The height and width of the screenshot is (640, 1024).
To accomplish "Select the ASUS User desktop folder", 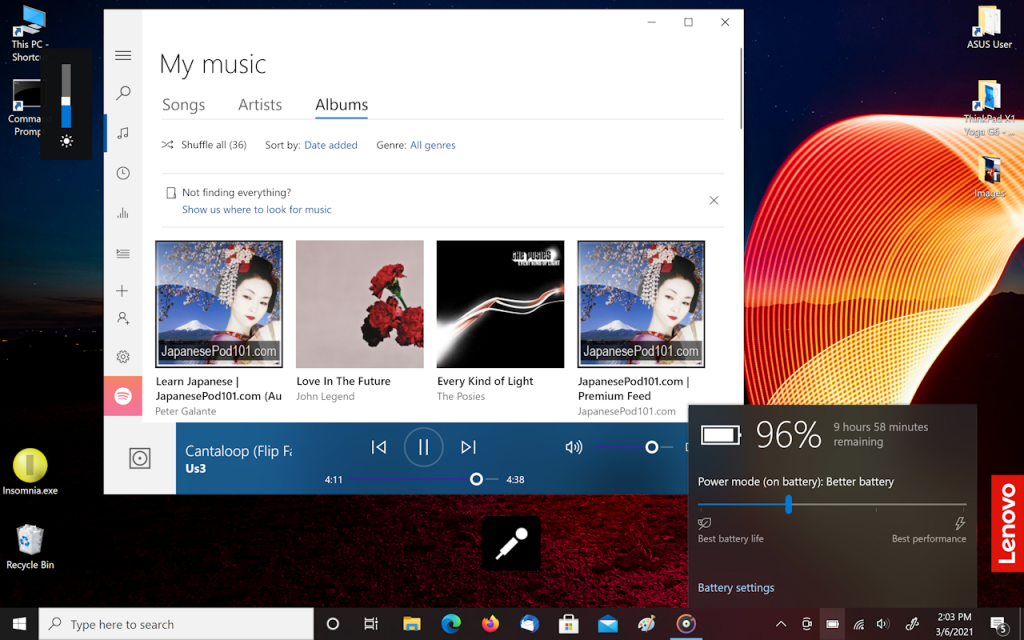I will (989, 28).
